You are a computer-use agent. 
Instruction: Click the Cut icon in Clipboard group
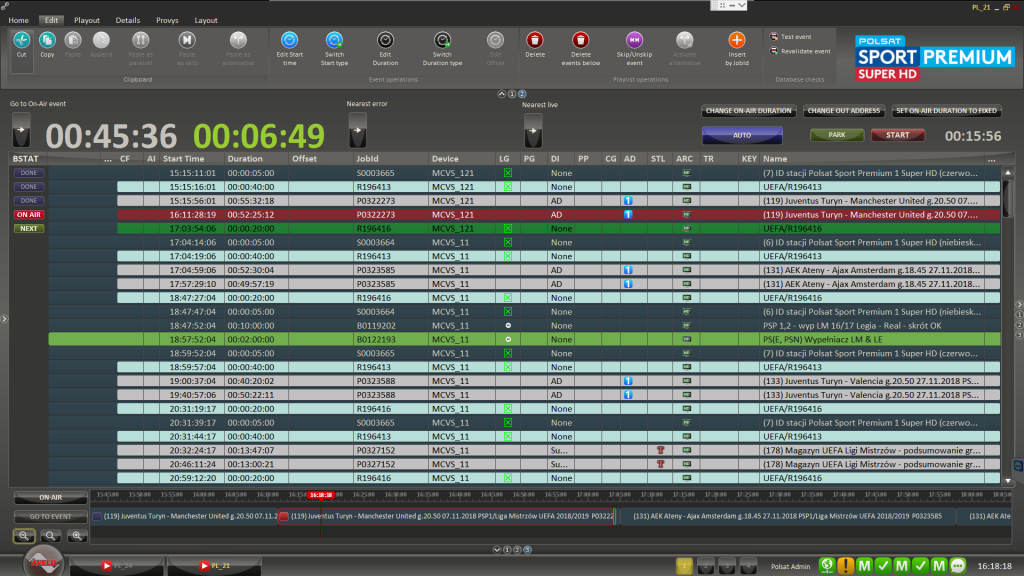tap(22, 41)
